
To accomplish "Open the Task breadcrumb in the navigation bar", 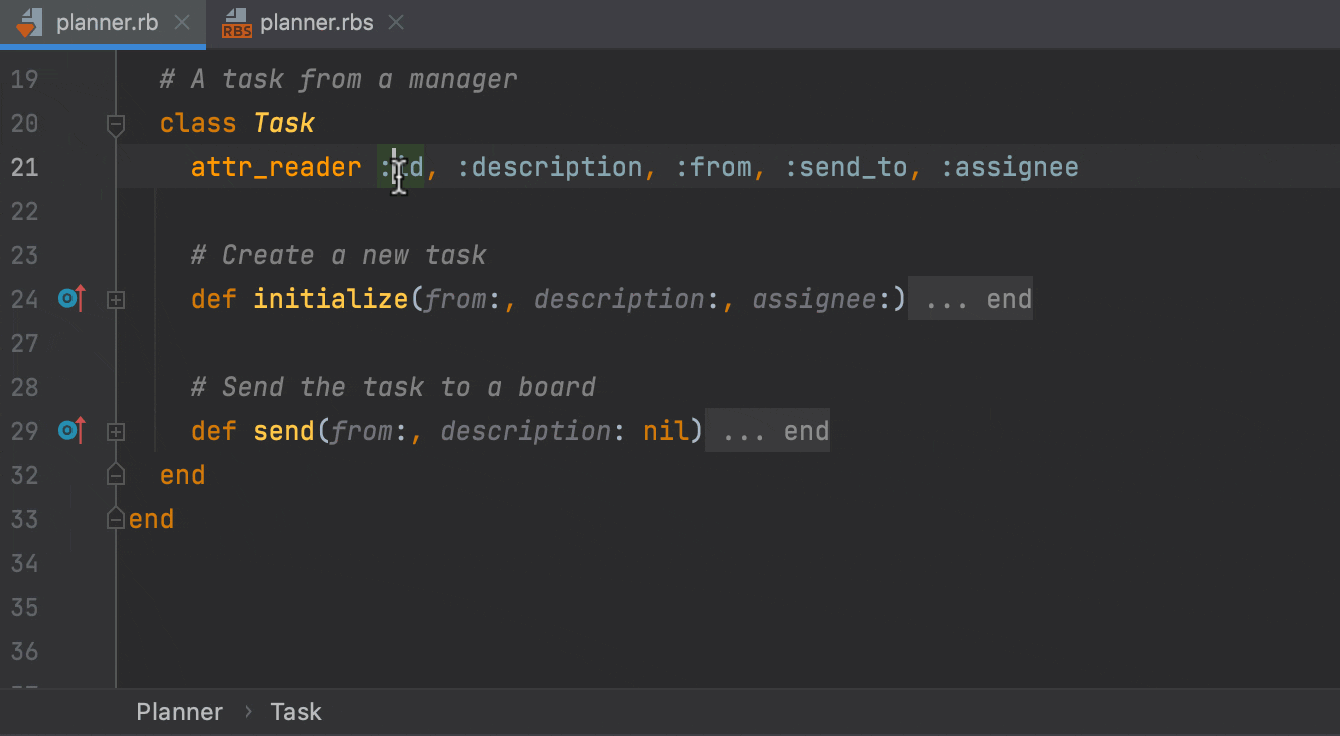I will coord(296,711).
